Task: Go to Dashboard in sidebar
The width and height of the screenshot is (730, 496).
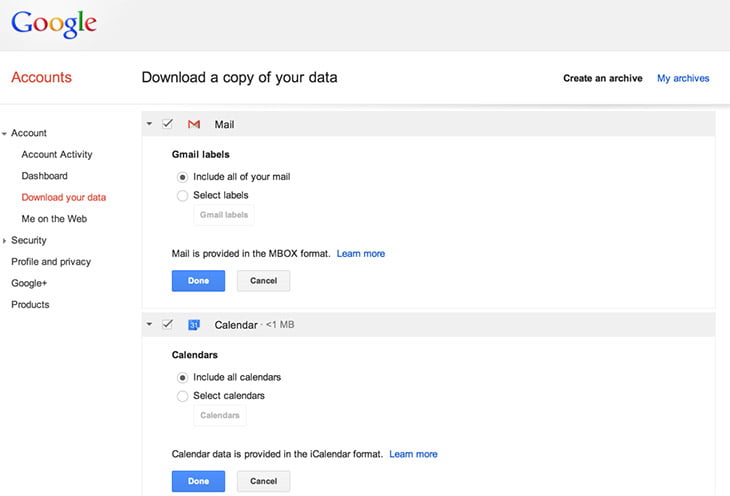Action: [x=44, y=176]
